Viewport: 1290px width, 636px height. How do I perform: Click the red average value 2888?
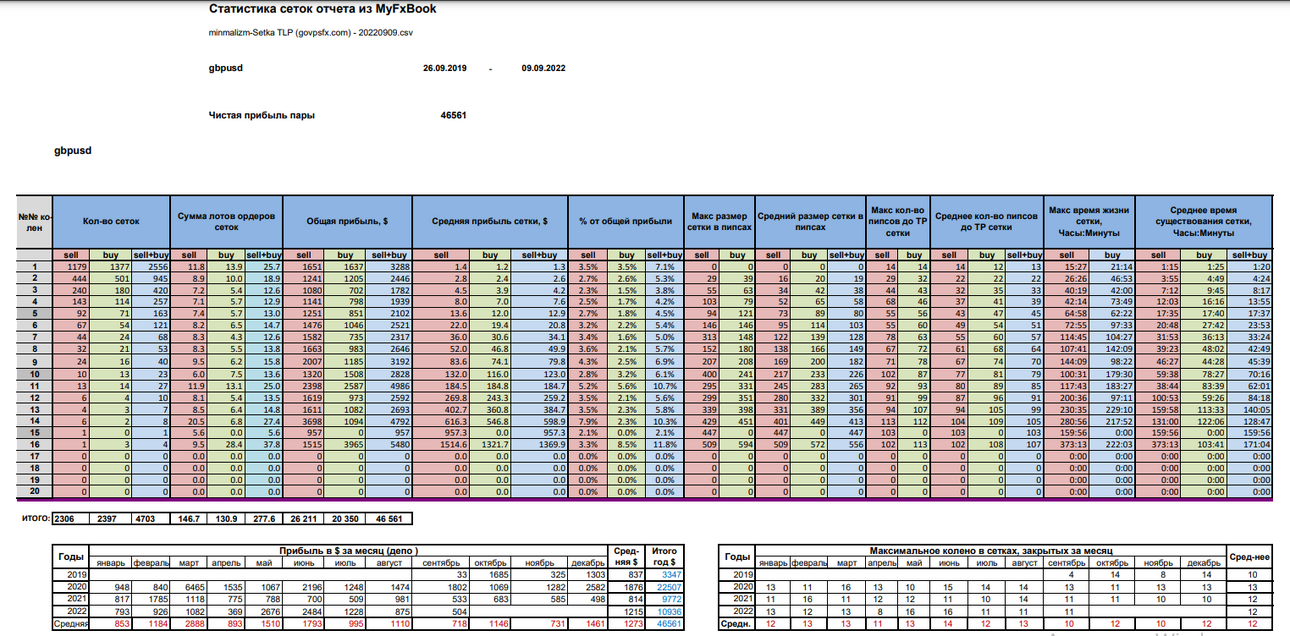click(190, 623)
